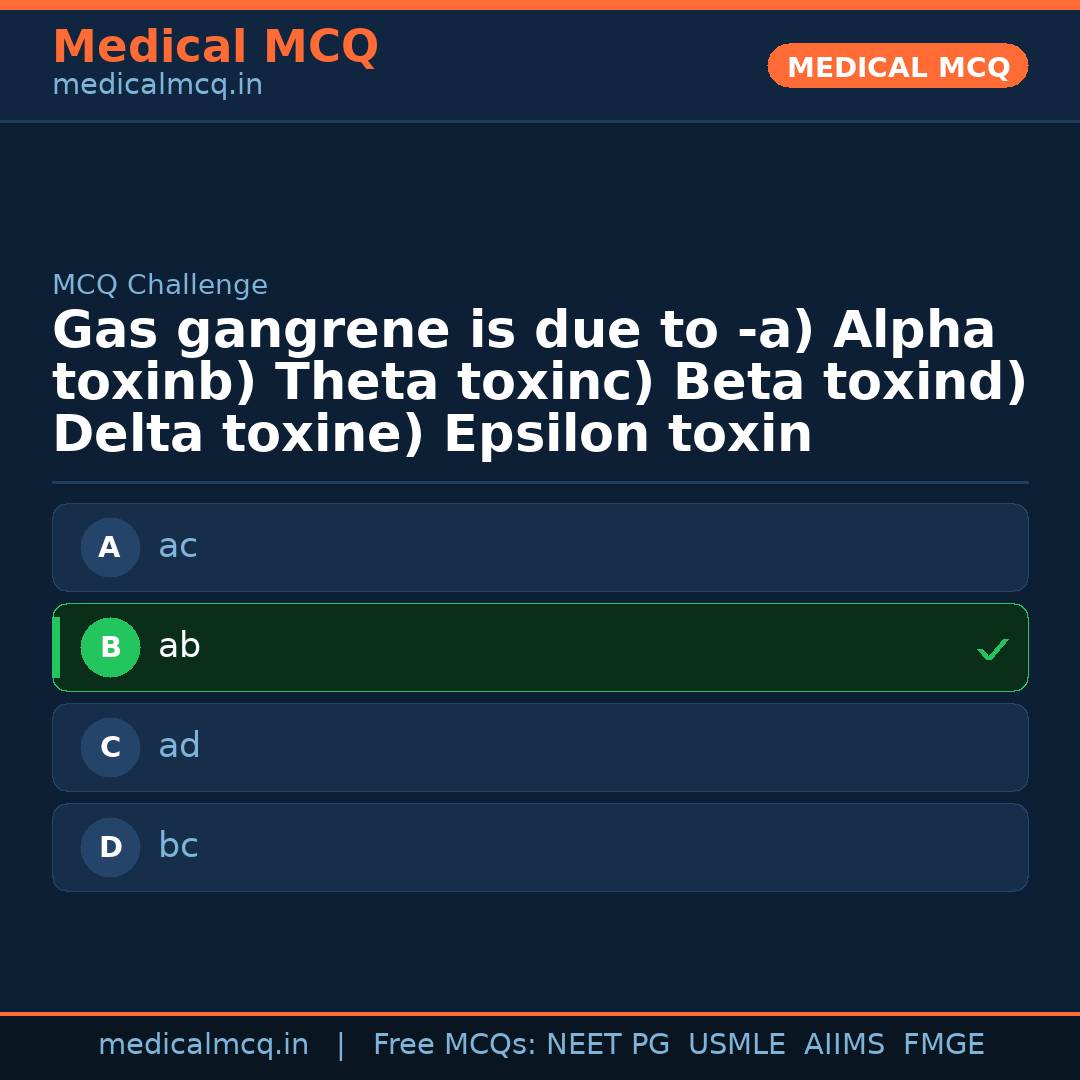The height and width of the screenshot is (1080, 1080).
Task: Click the circular C letter badge
Action: [110, 747]
